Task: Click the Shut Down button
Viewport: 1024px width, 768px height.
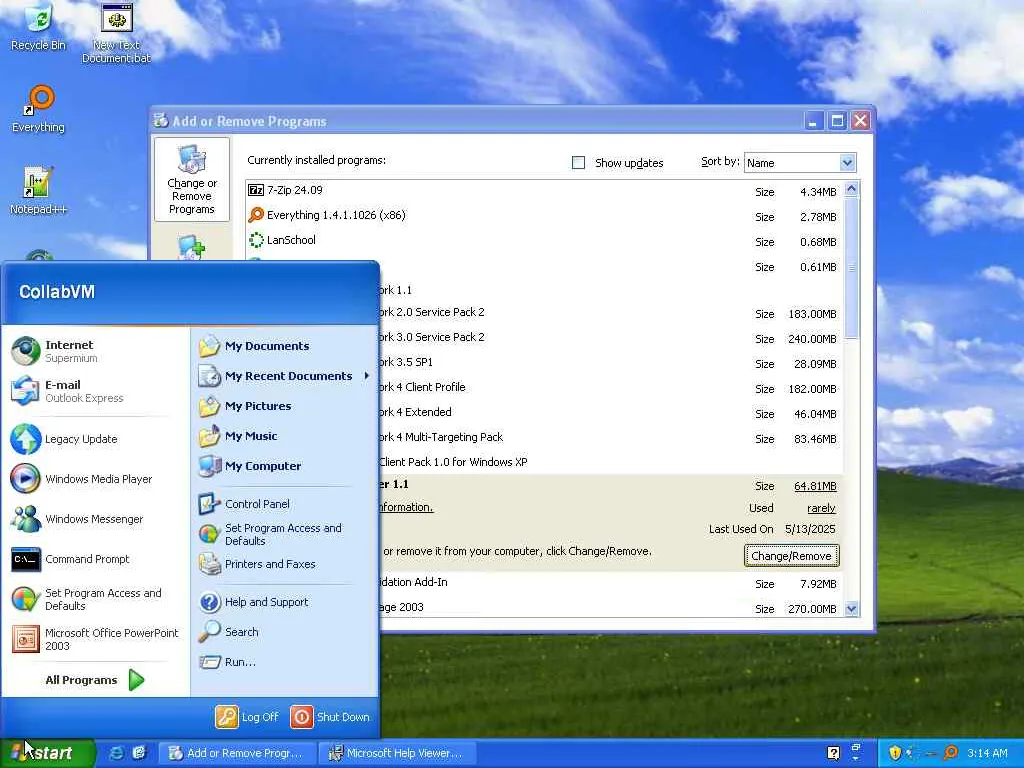Action: point(330,717)
